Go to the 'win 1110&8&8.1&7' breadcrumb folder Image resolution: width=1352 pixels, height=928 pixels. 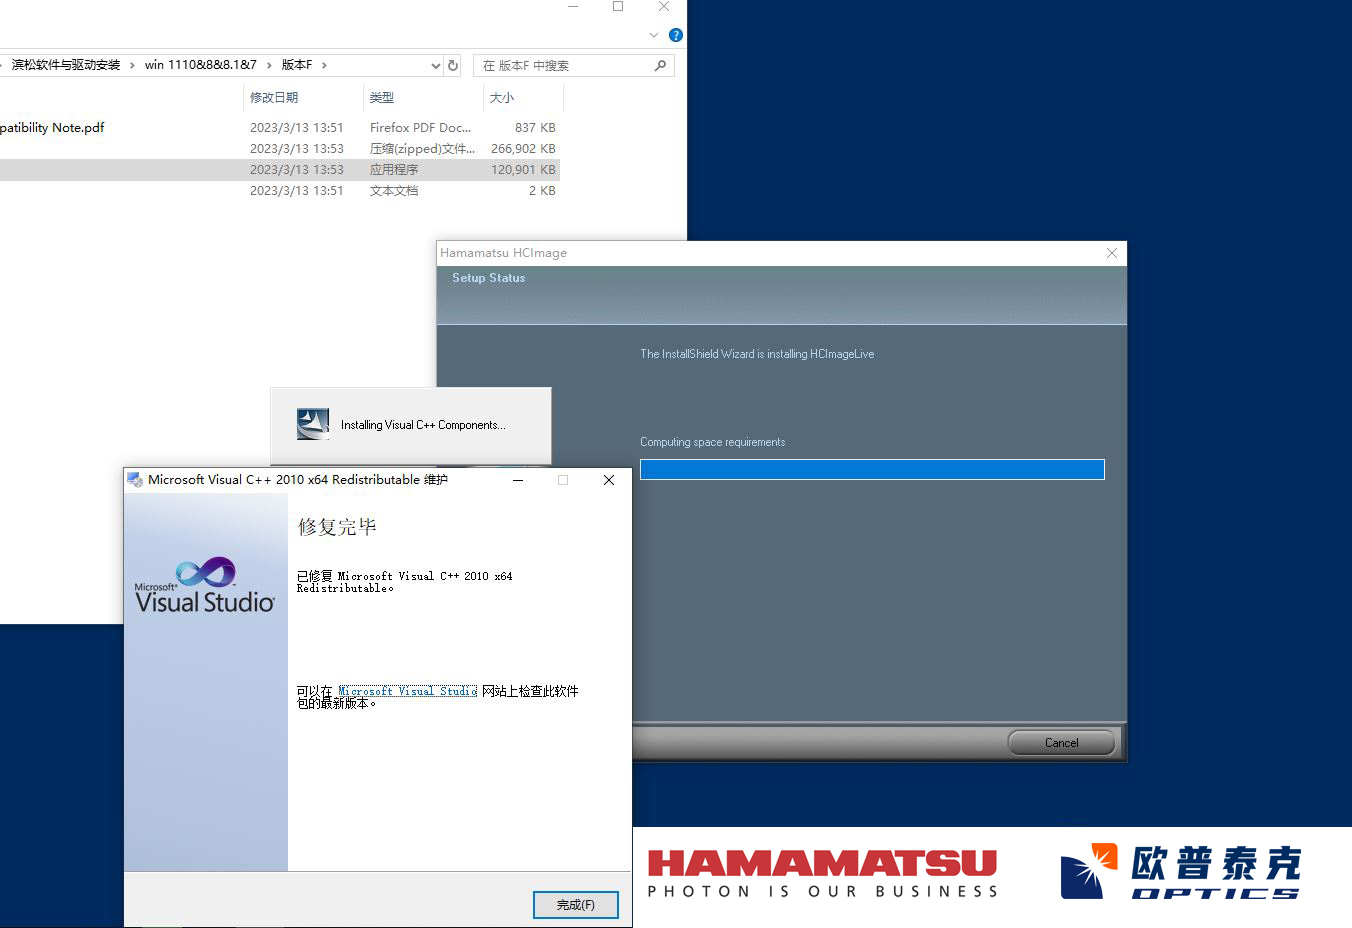point(200,65)
